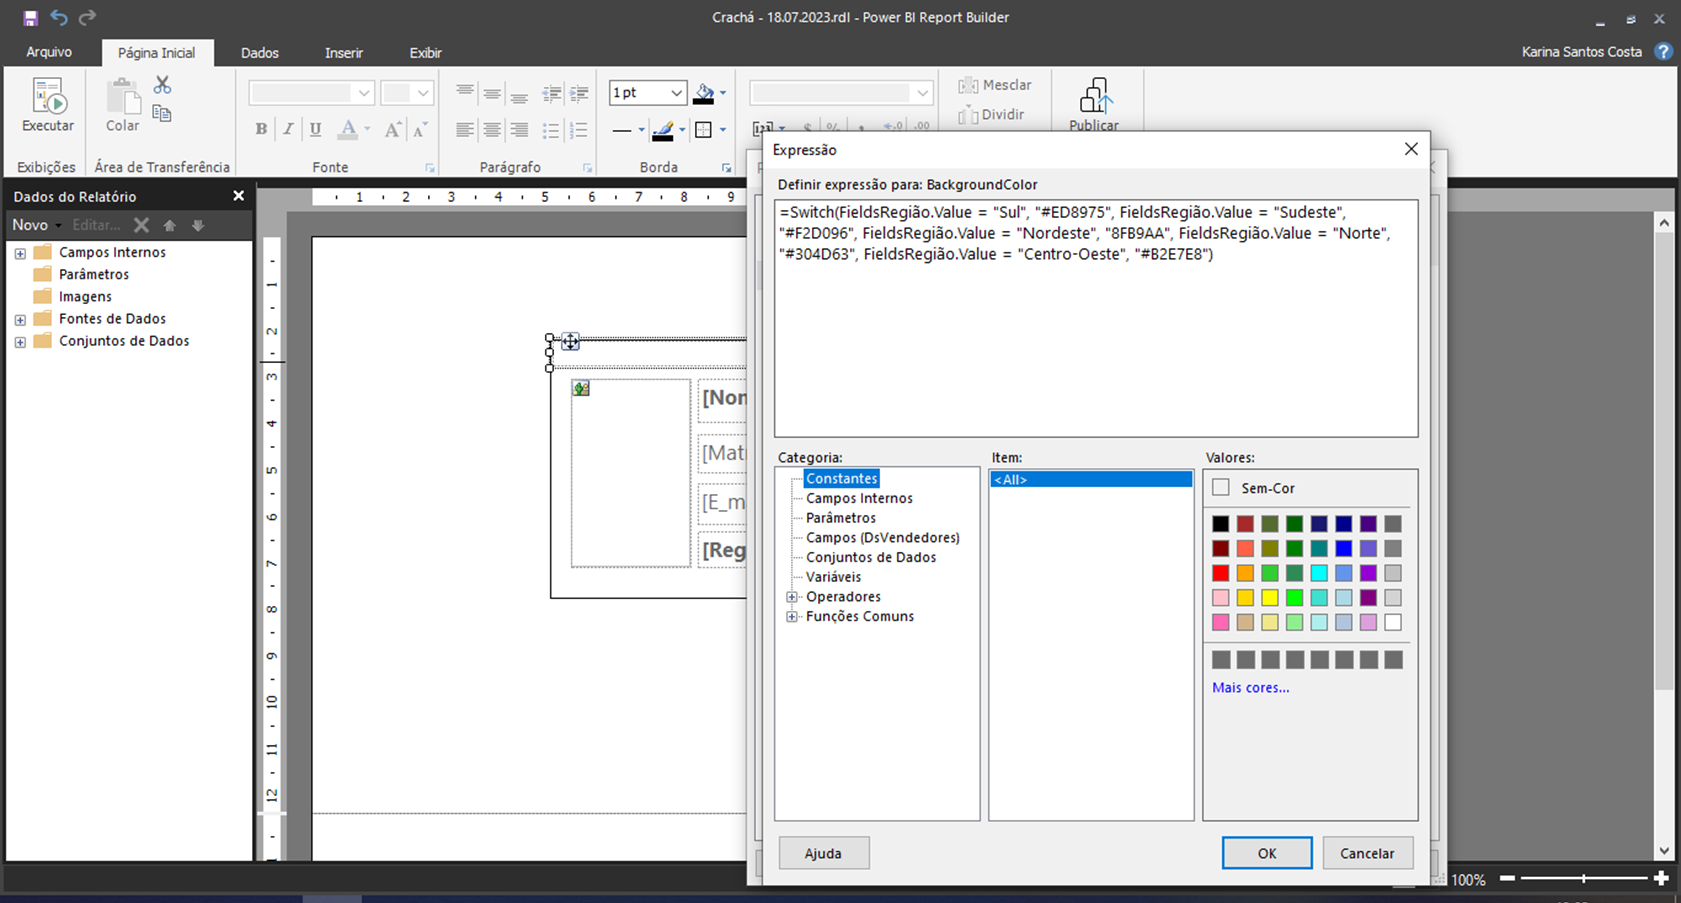The height and width of the screenshot is (903, 1681).
Task: Click the bulleted list icon
Action: click(551, 130)
